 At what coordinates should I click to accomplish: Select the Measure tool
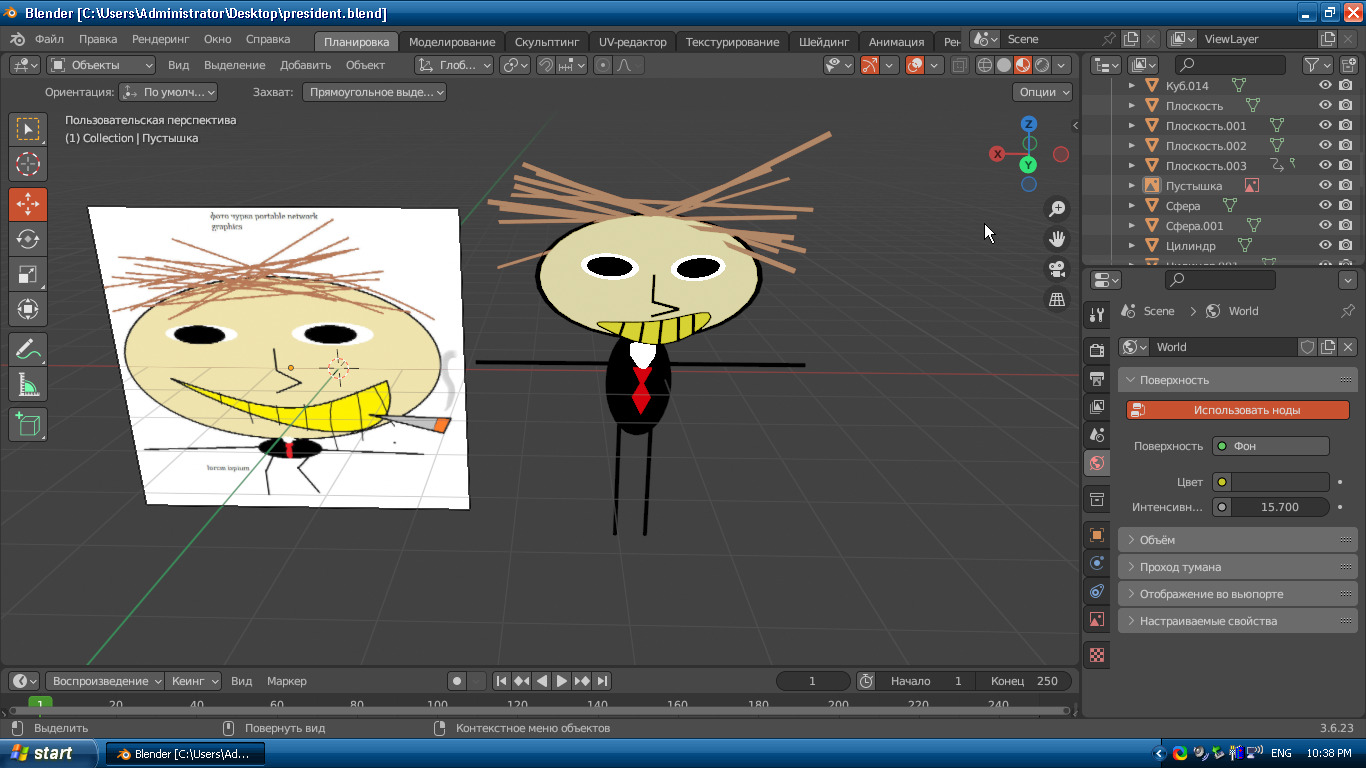[28, 384]
